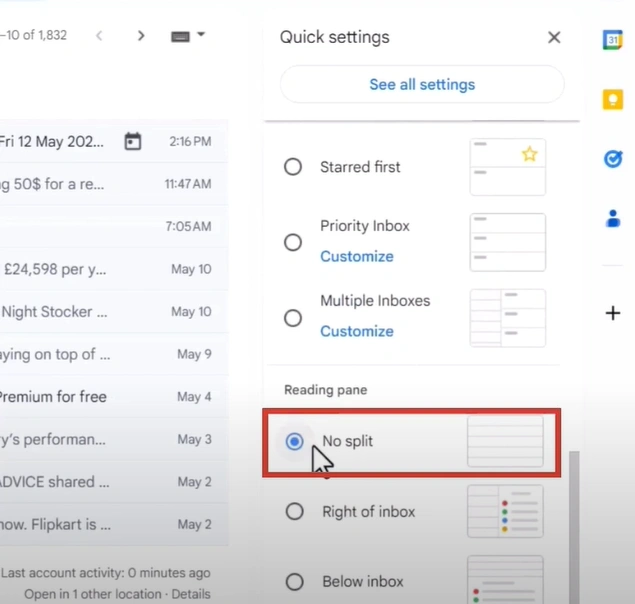Click the Starred first preview thumbnail

(508, 167)
